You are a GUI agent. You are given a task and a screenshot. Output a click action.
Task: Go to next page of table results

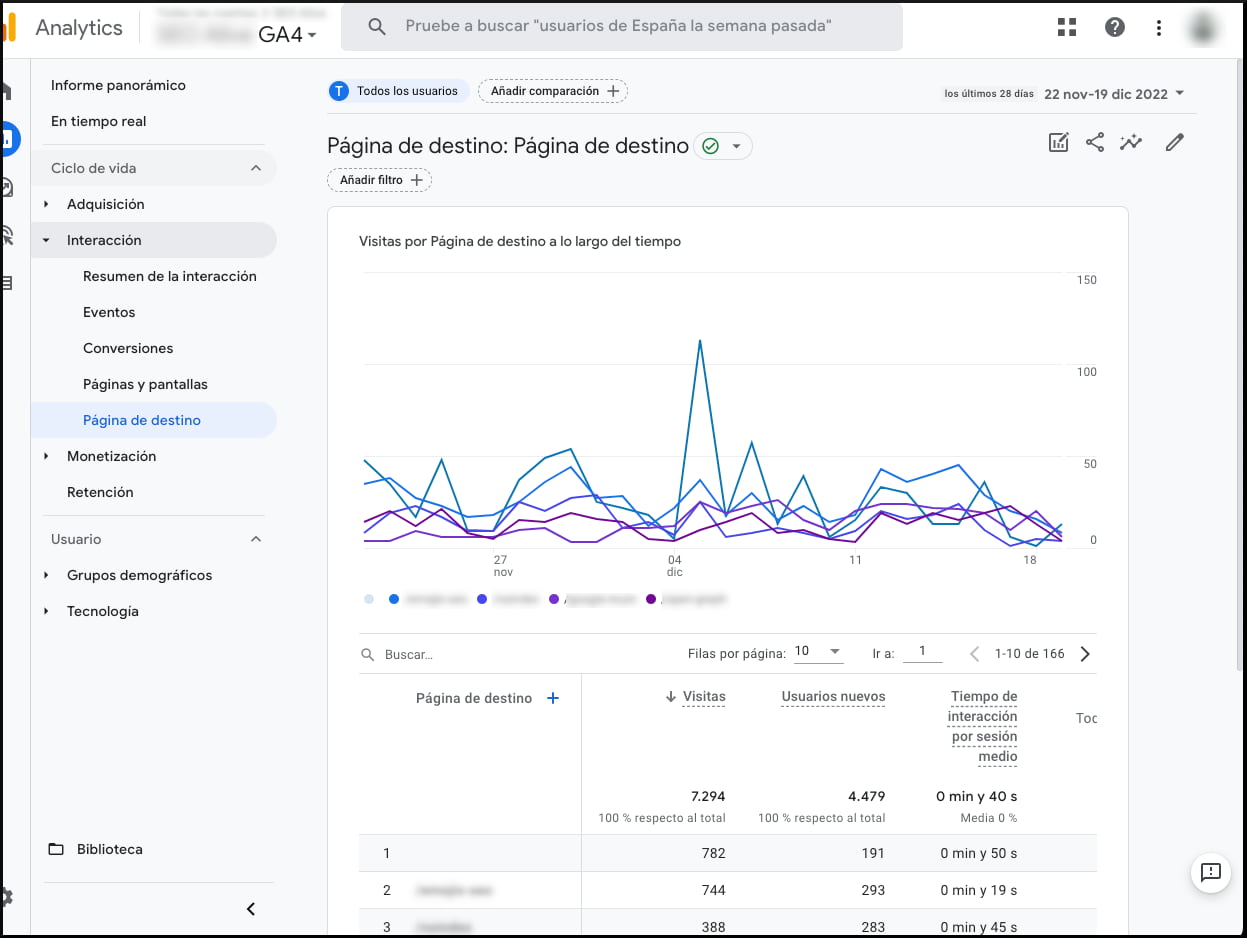point(1085,654)
